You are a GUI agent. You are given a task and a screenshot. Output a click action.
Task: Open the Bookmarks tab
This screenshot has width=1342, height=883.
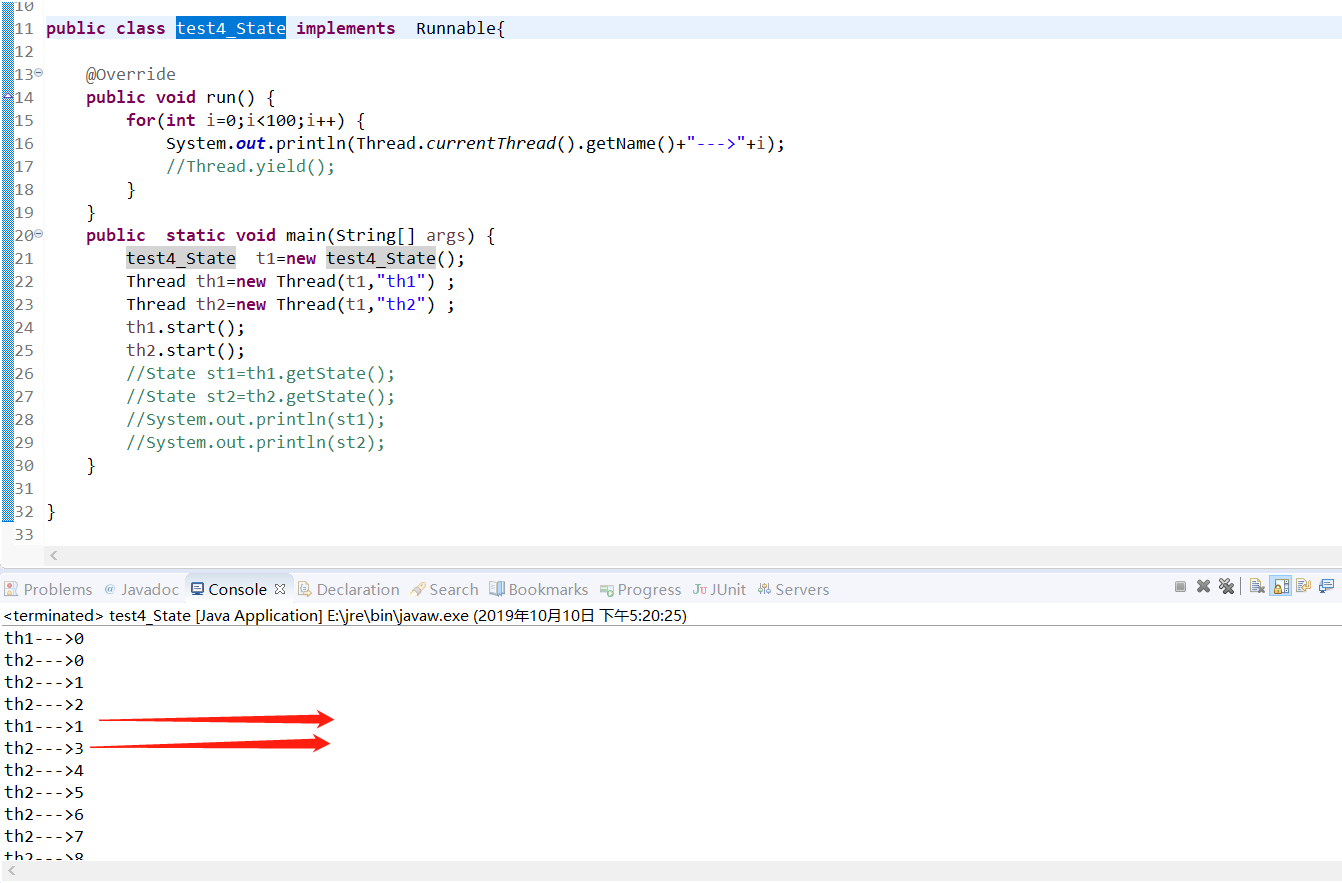(x=548, y=589)
